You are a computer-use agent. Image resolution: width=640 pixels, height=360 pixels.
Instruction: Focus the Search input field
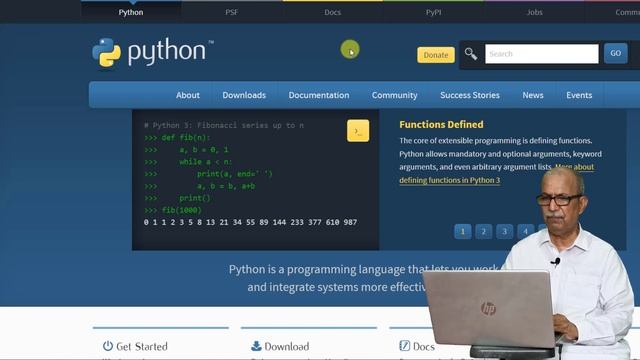point(542,54)
